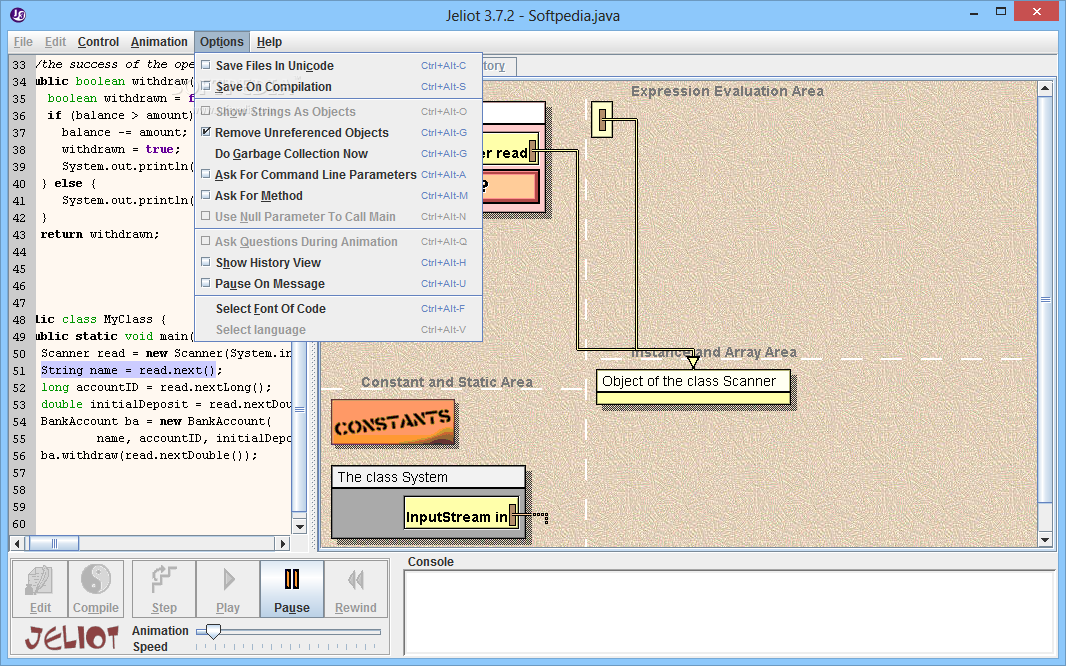Click the Step animation button
Viewport: 1066px width, 666px height.
point(164,589)
